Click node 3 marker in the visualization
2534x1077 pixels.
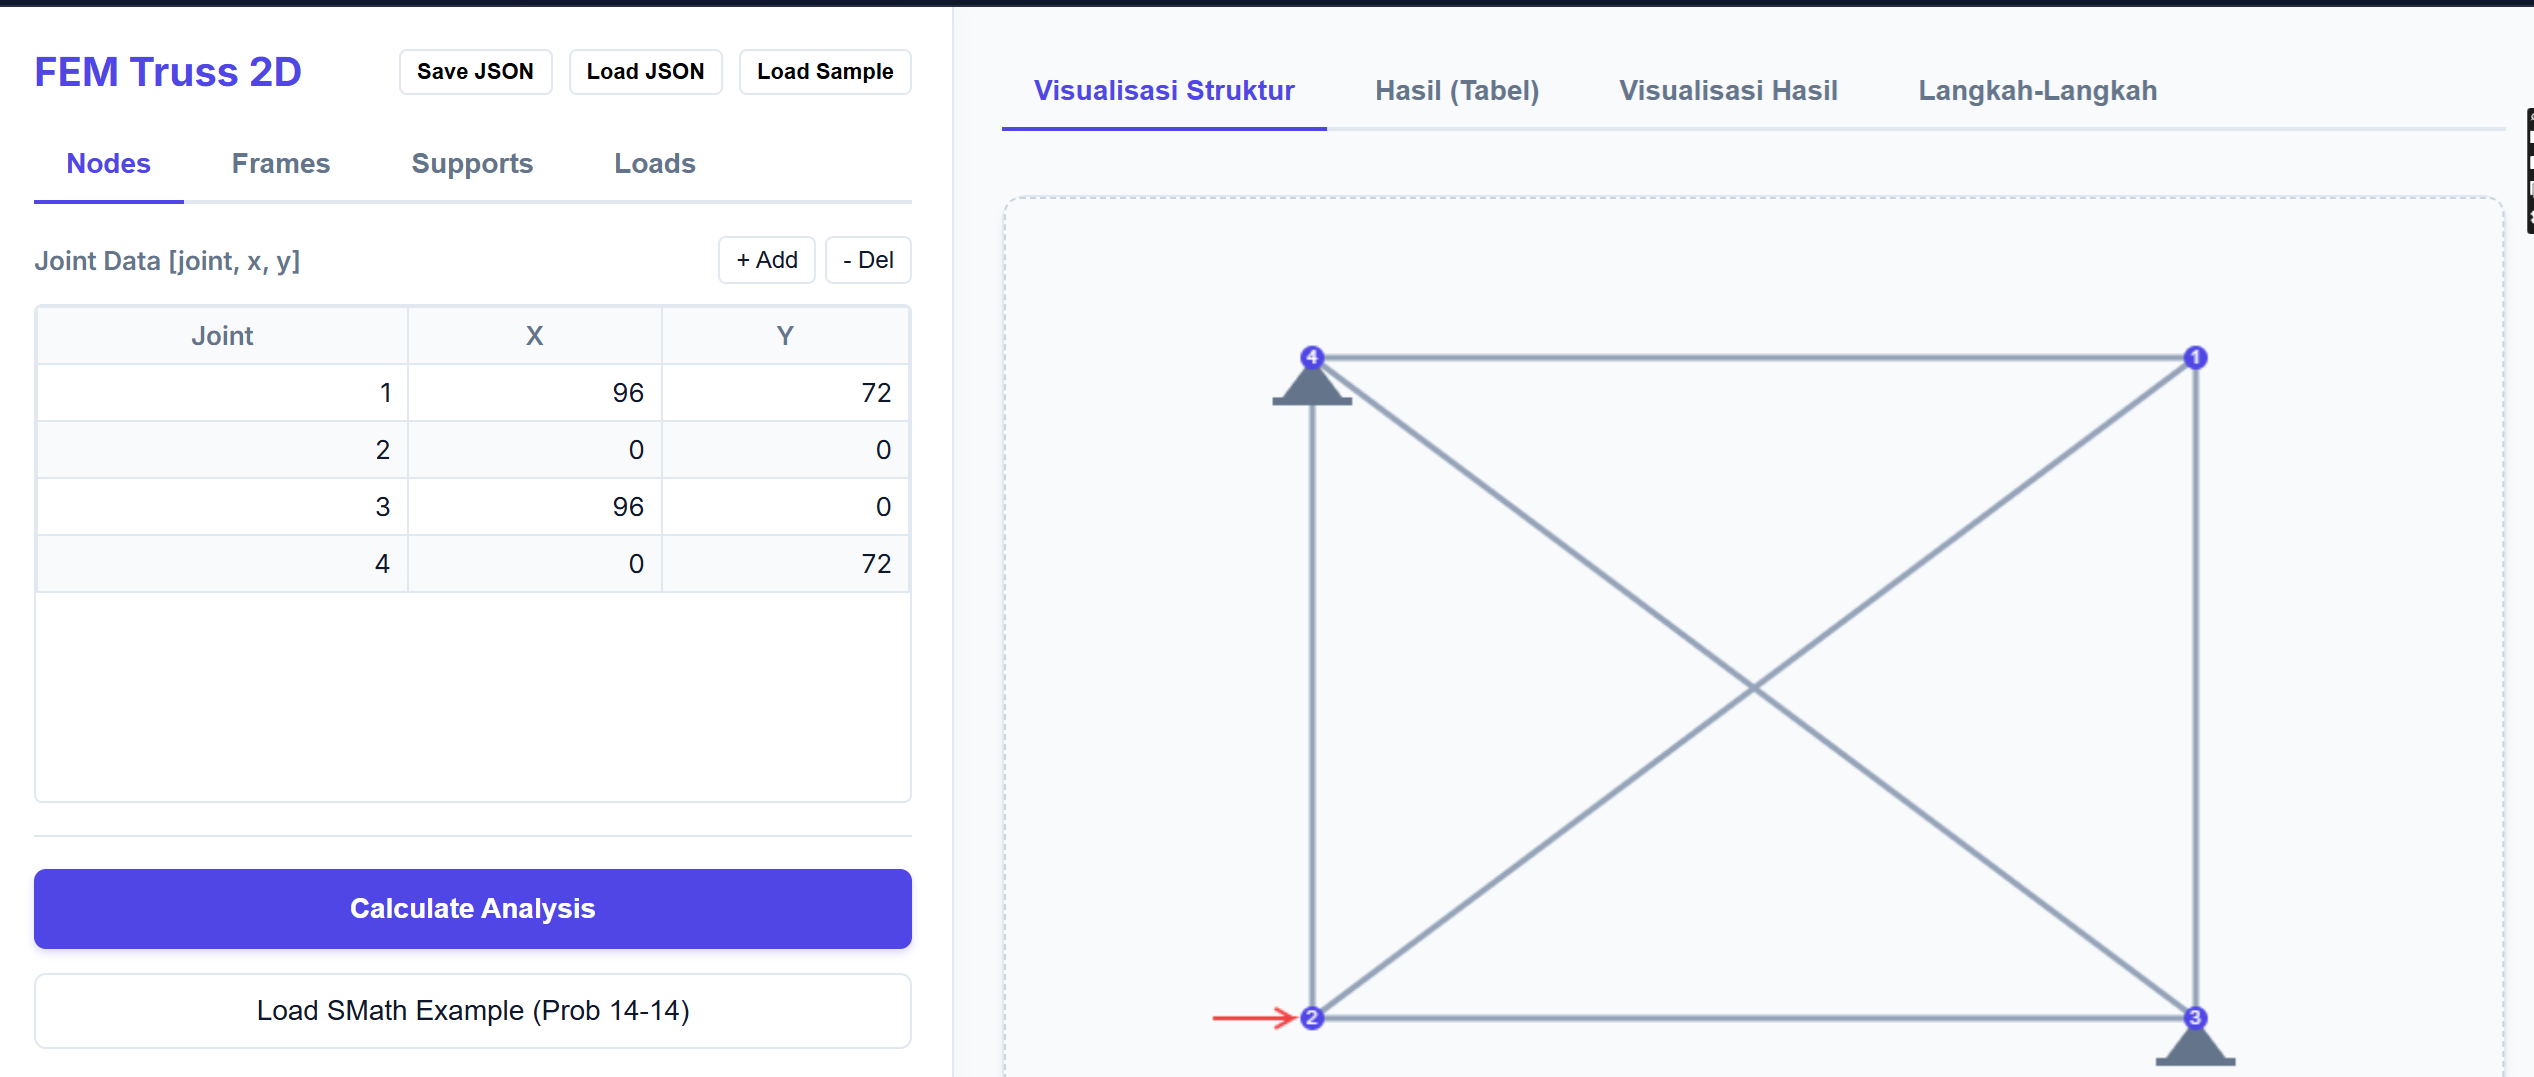coord(2195,1018)
